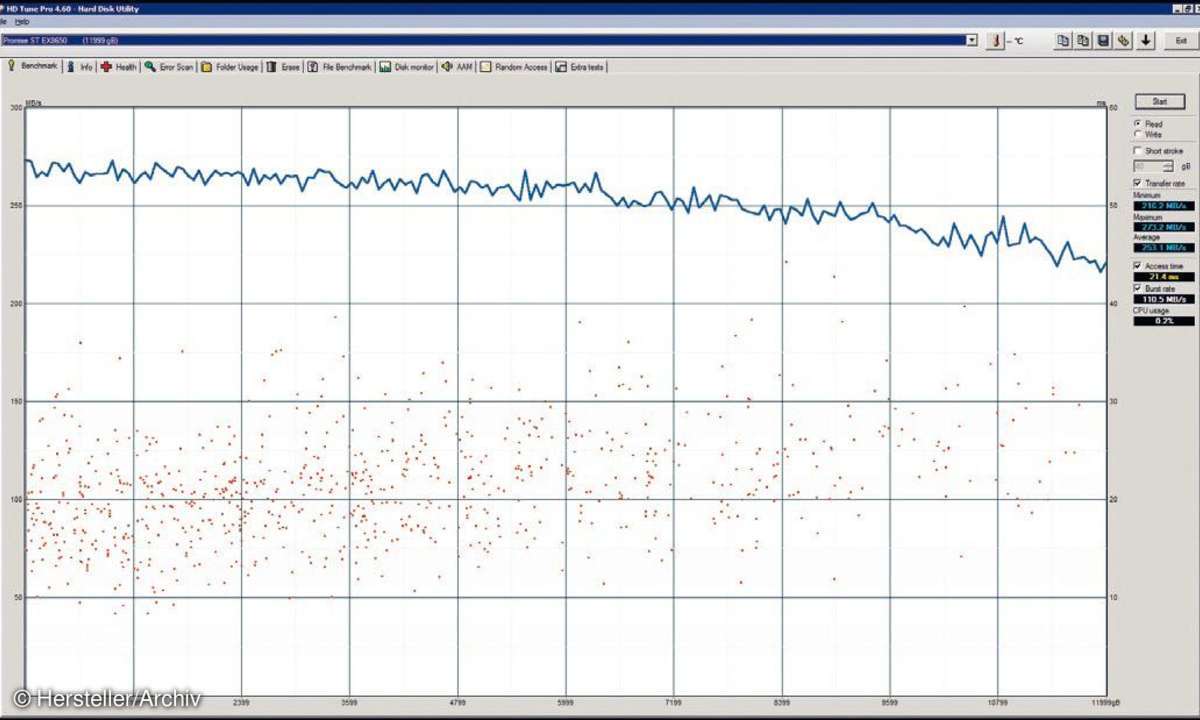The height and width of the screenshot is (720, 1200).
Task: Click the Minimum transfer rate value
Action: click(x=1164, y=205)
